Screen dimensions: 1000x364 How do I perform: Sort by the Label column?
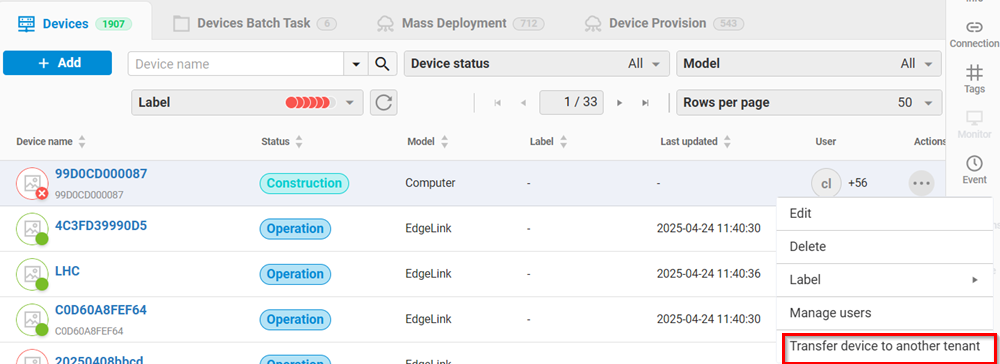tap(563, 142)
